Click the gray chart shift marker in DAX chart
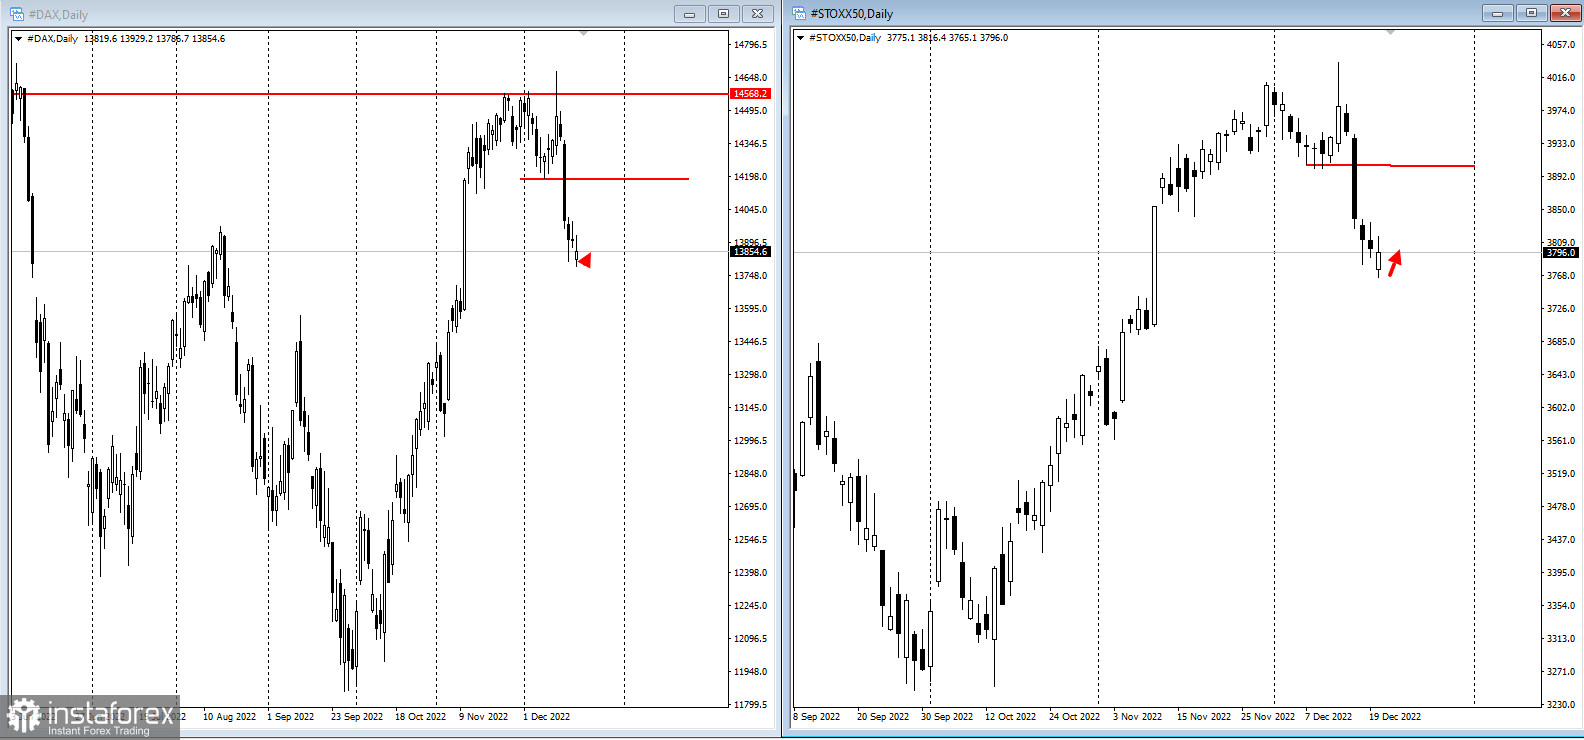1584x740 pixels. point(584,34)
